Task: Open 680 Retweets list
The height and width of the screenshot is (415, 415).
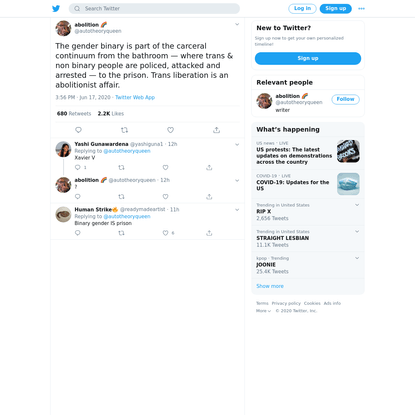Action: coord(74,113)
